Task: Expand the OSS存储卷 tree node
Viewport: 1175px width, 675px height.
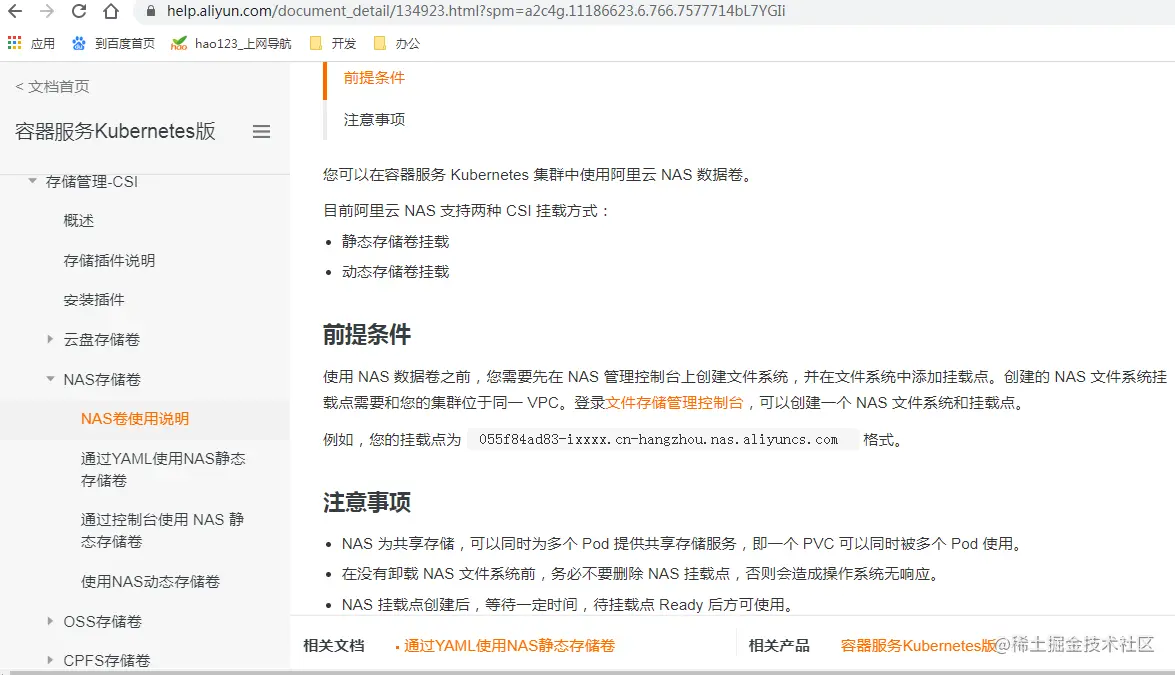Action: tap(50, 621)
